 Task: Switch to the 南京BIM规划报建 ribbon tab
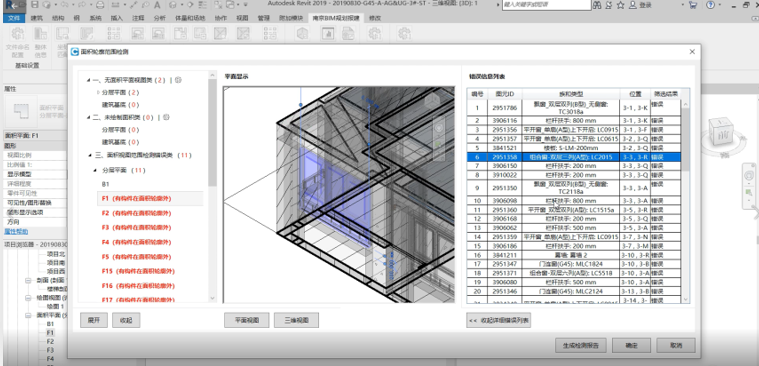[x=336, y=18]
